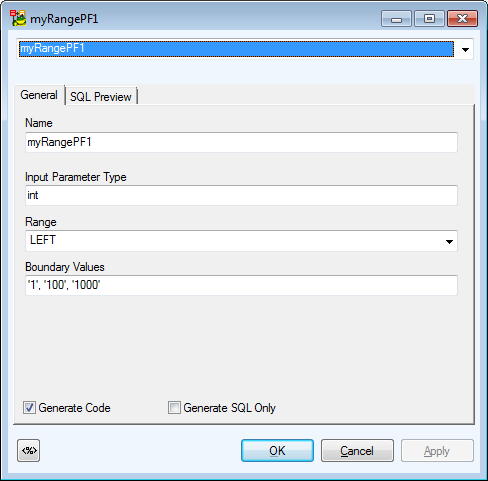Expand the Range LEFT dropdown
The height and width of the screenshot is (481, 488).
[449, 241]
